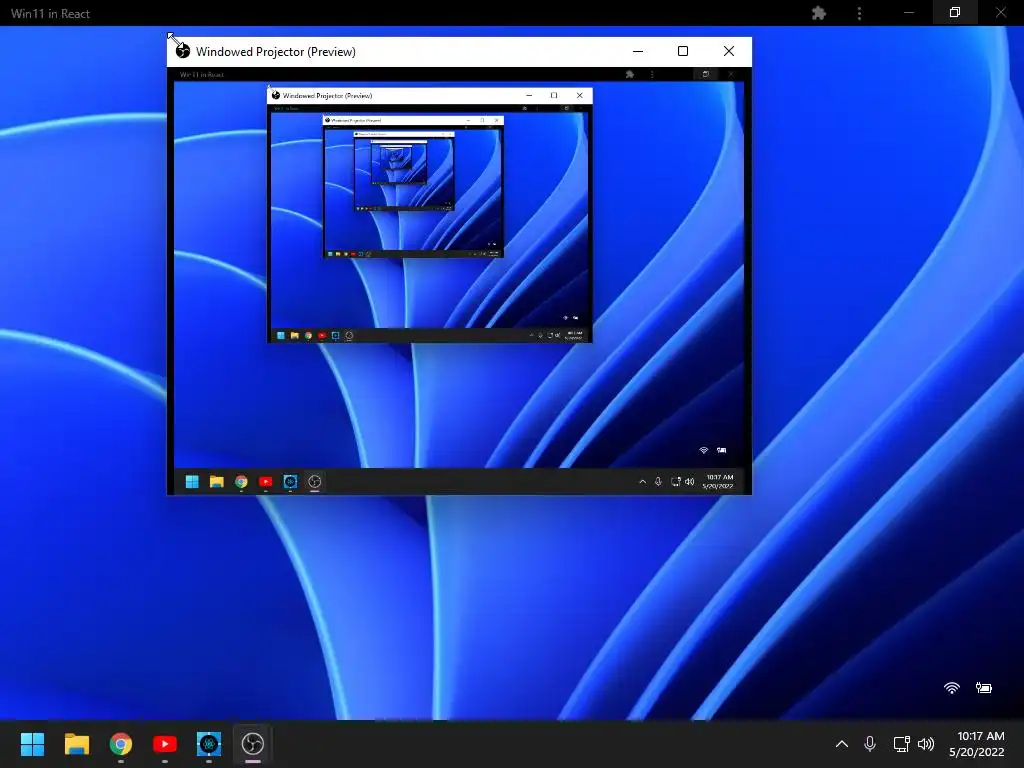Click the microphone icon in system tray
This screenshot has height=768, width=1024.
[870, 744]
